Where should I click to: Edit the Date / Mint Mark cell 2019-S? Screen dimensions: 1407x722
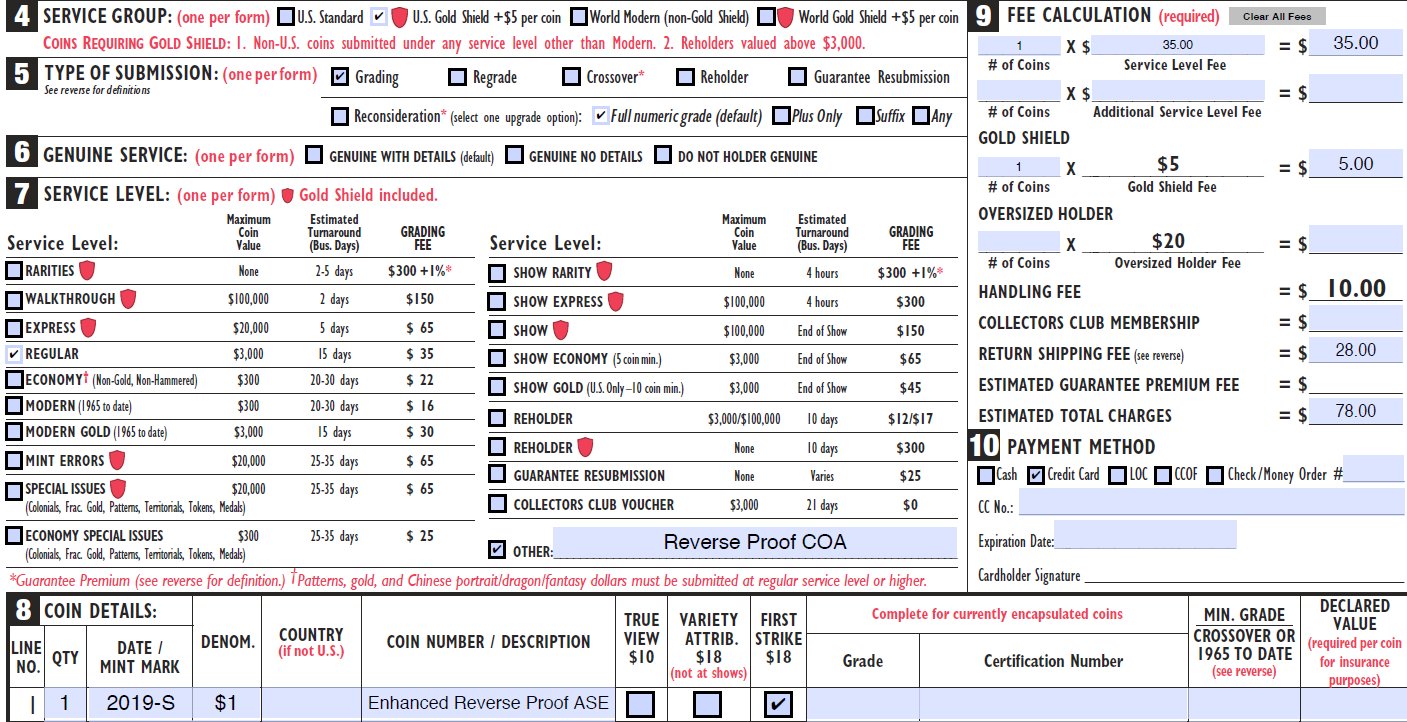[138, 704]
